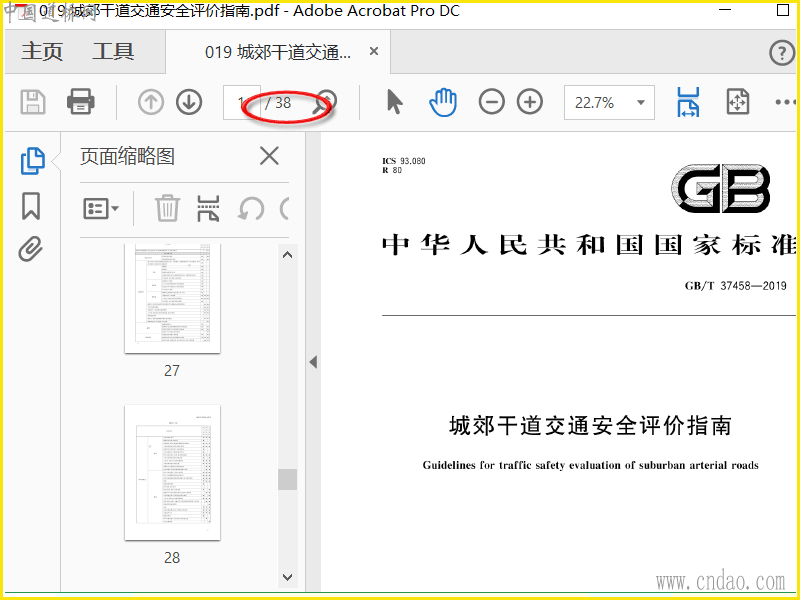The width and height of the screenshot is (800, 600).
Task: Click the Save file icon
Action: pos(33,102)
